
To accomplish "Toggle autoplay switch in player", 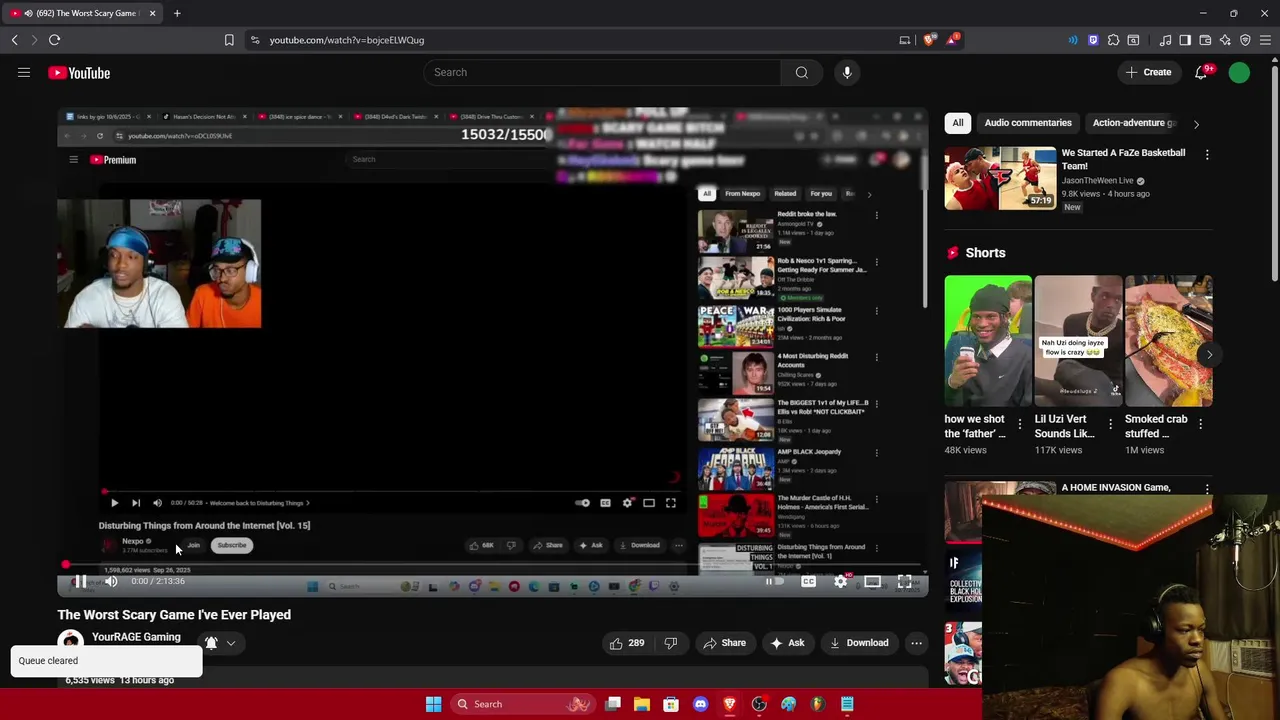I will 773,581.
